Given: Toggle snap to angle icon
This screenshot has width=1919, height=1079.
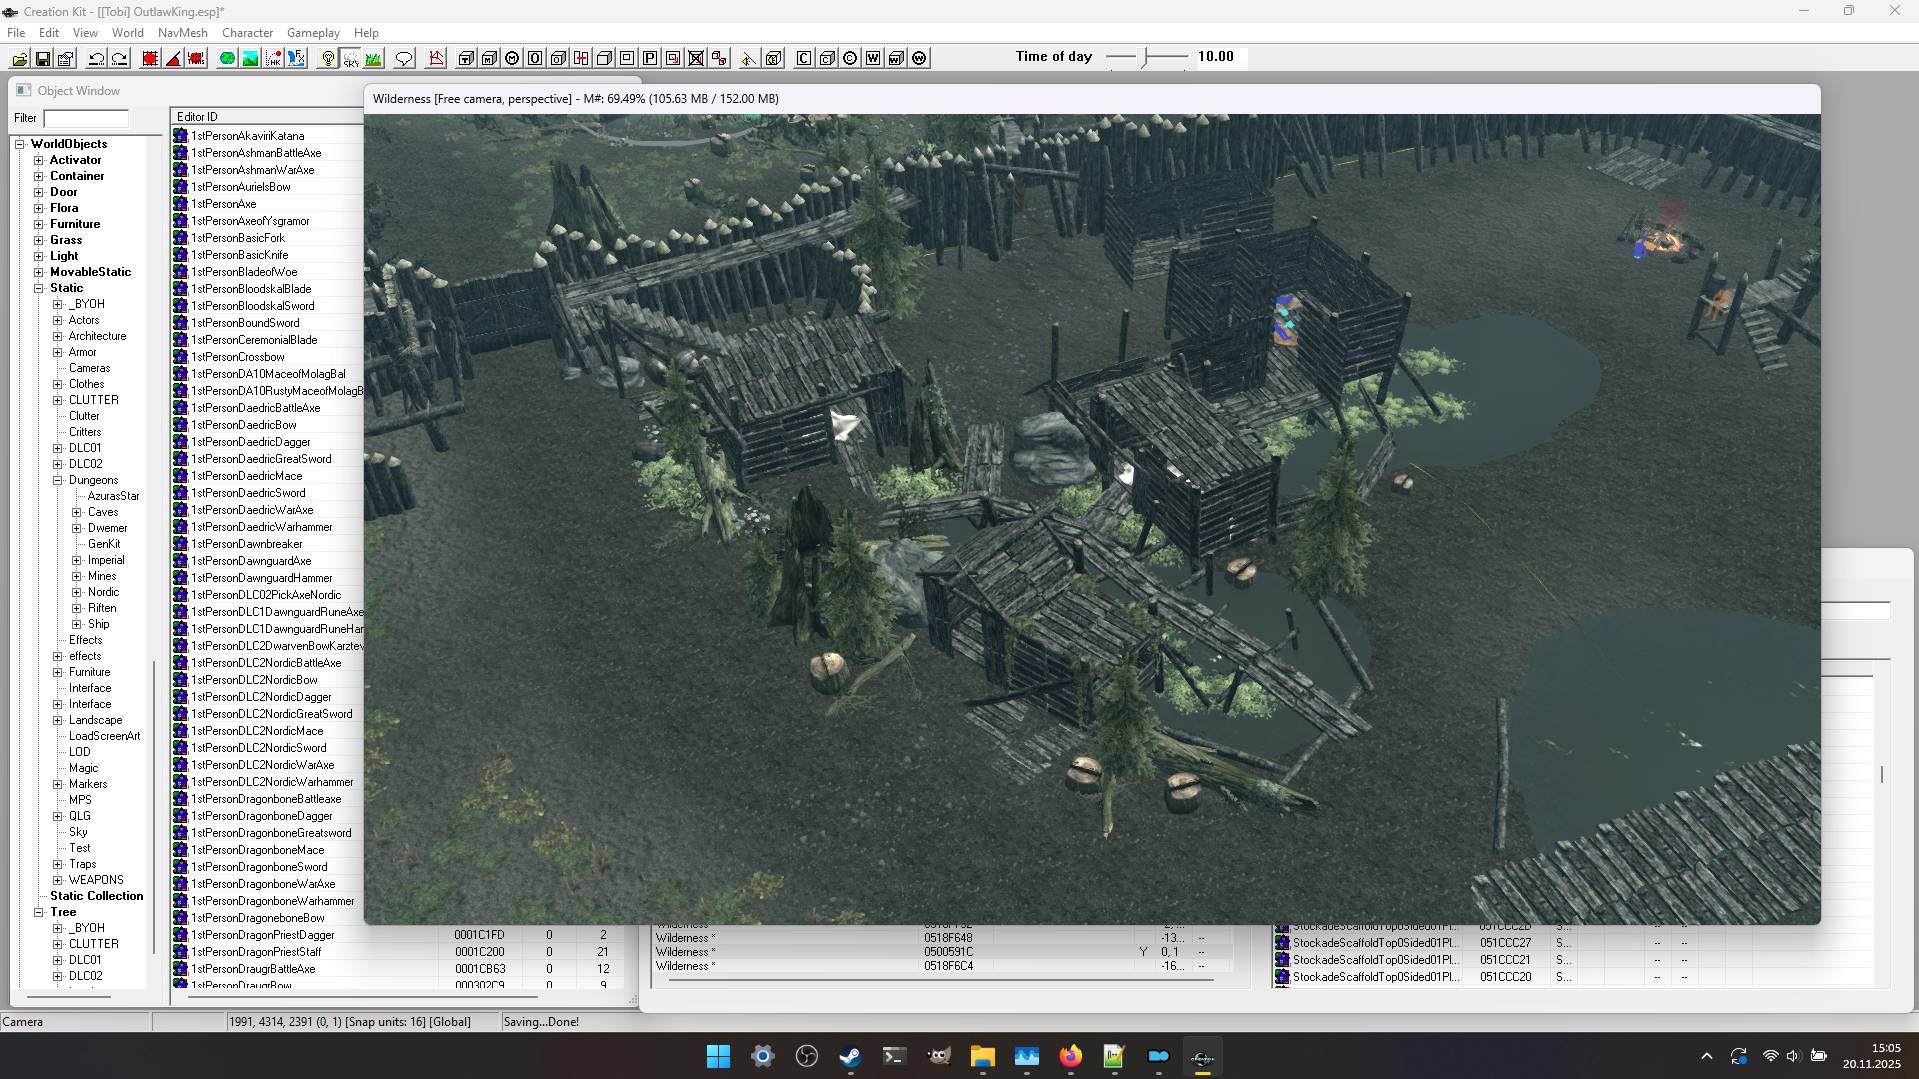Looking at the screenshot, I should tap(173, 59).
